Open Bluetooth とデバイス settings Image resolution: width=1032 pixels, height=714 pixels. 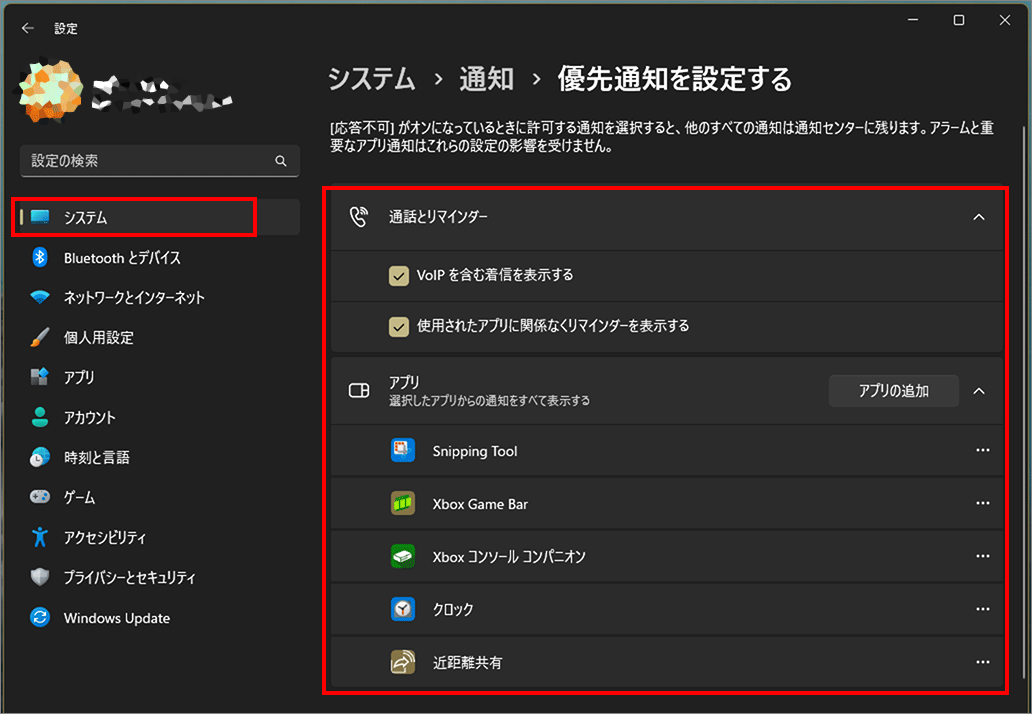(x=159, y=257)
